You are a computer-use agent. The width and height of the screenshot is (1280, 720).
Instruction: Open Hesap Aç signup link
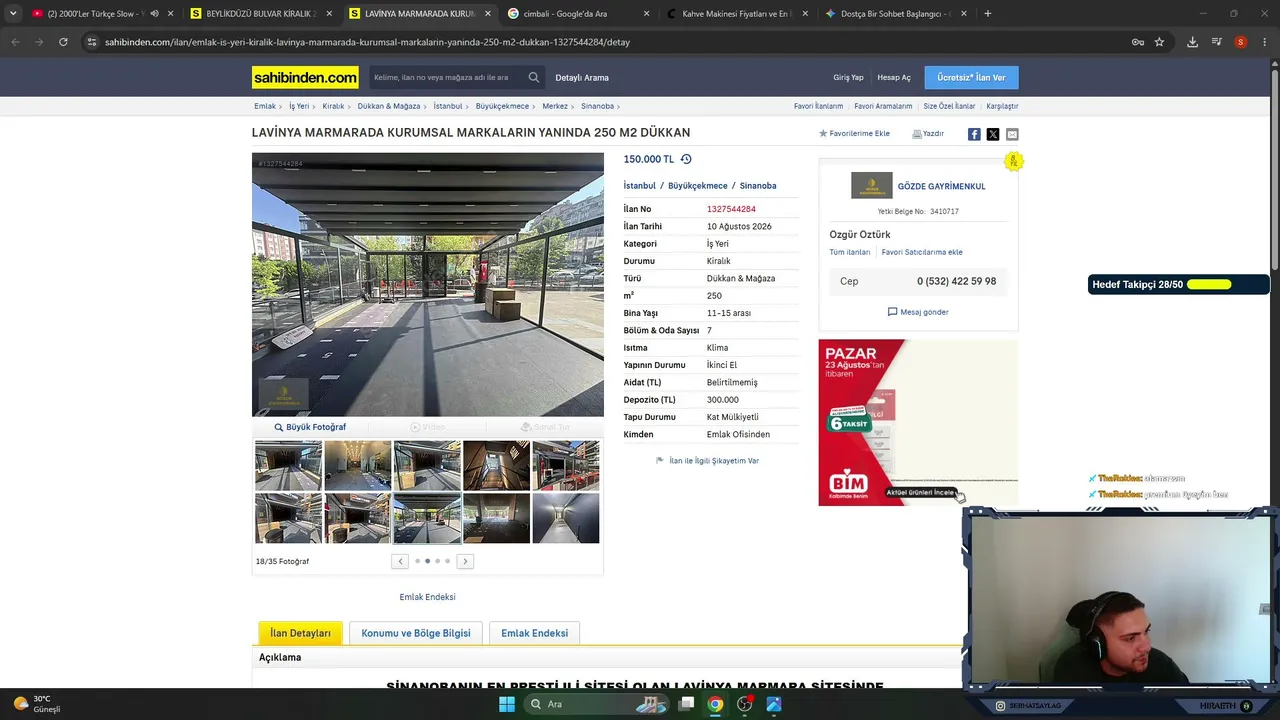[894, 78]
